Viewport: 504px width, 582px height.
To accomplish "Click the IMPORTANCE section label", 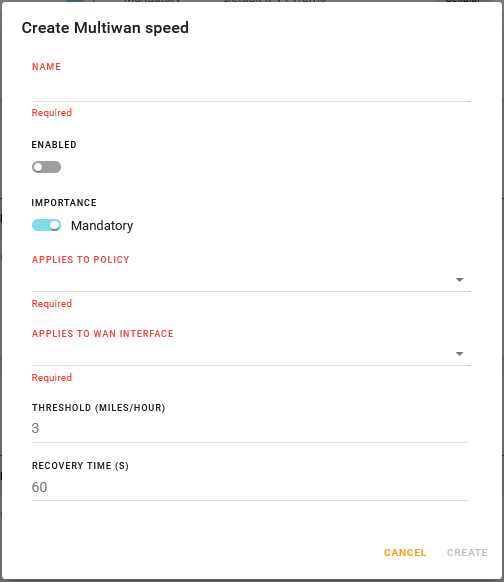I will (x=64, y=203).
